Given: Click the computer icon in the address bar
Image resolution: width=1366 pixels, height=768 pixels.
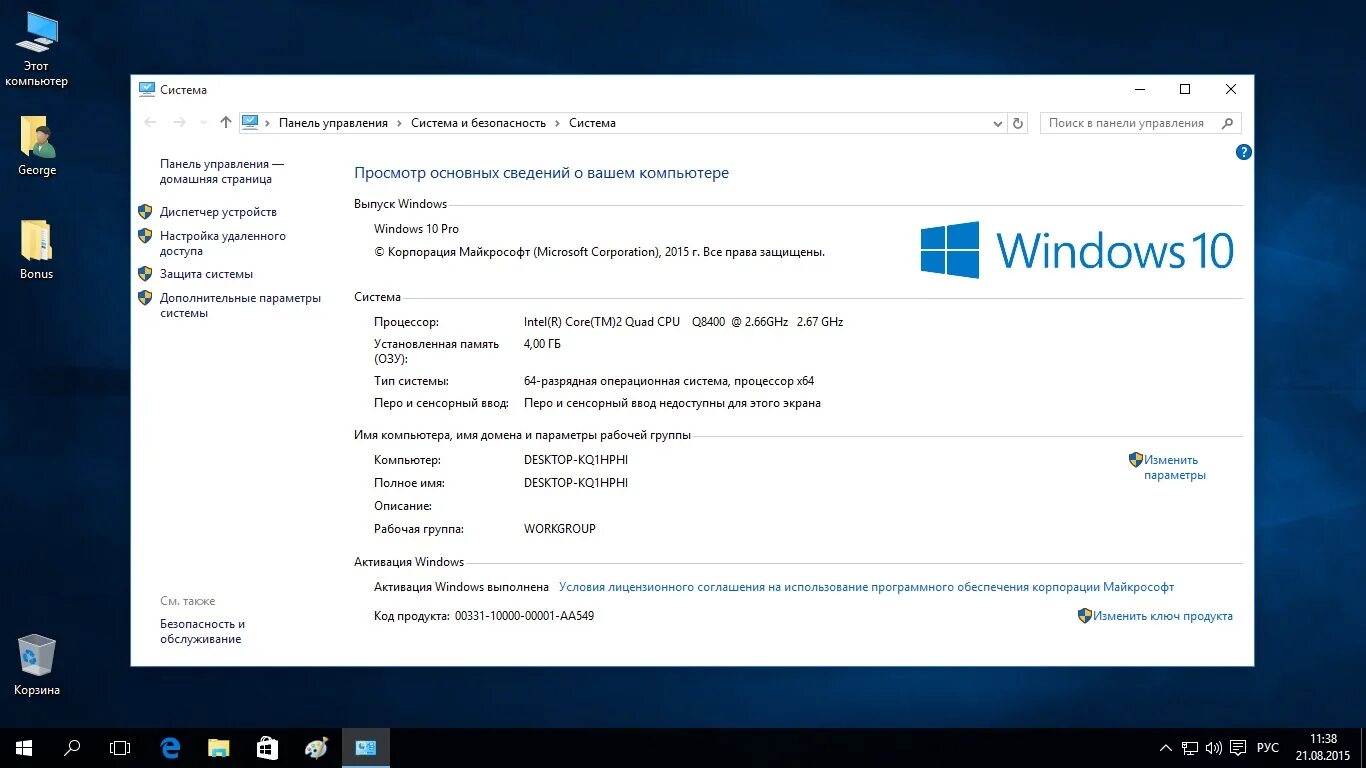Looking at the screenshot, I should click(250, 122).
